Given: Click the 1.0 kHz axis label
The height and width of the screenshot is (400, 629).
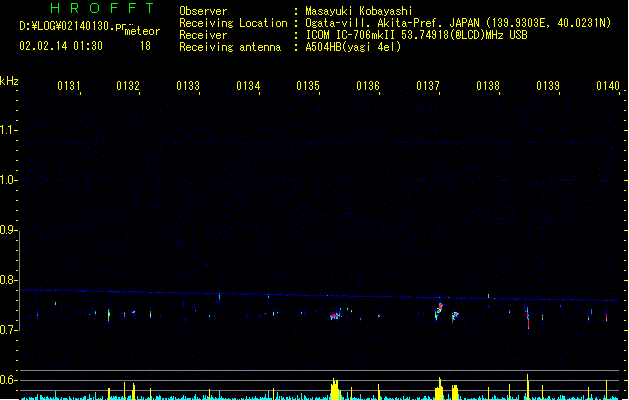Looking at the screenshot, I should click(8, 180).
